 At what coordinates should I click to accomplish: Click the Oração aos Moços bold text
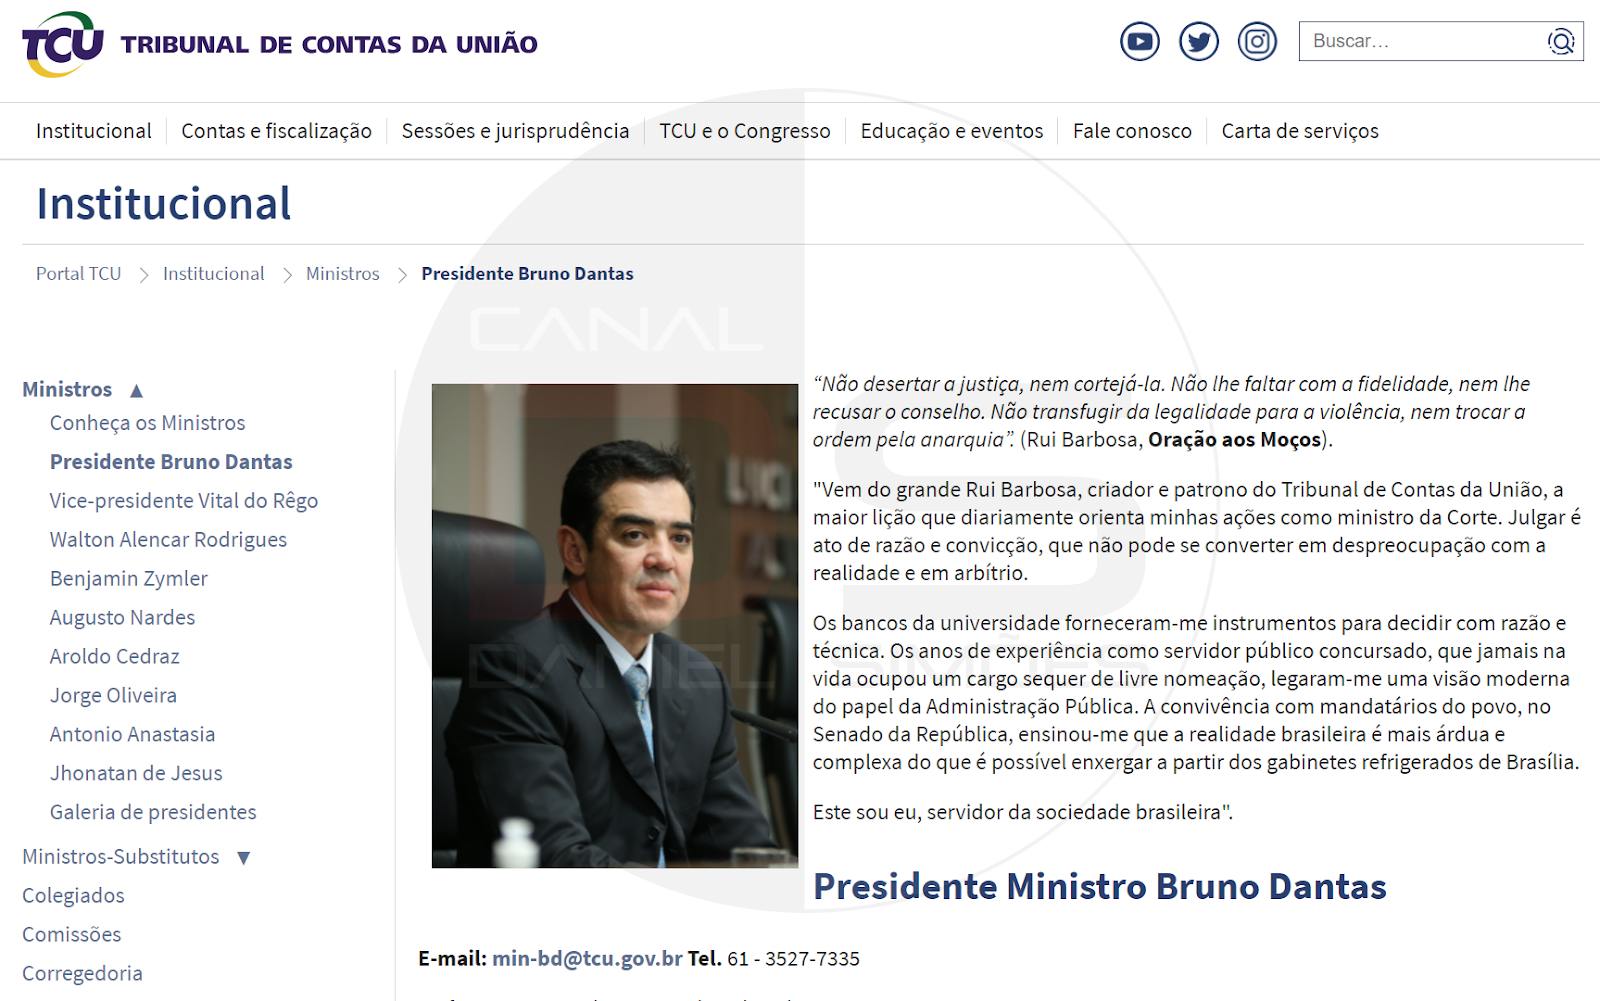click(1234, 440)
